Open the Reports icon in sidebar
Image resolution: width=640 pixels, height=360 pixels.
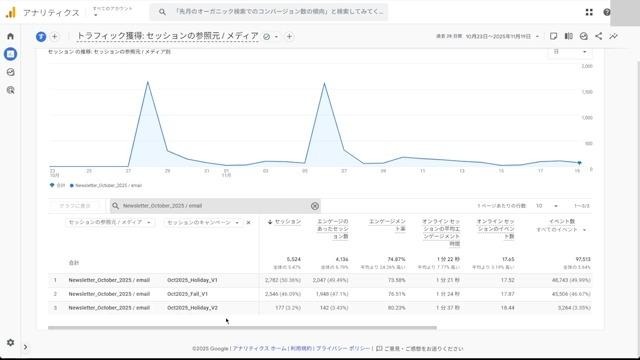11,54
